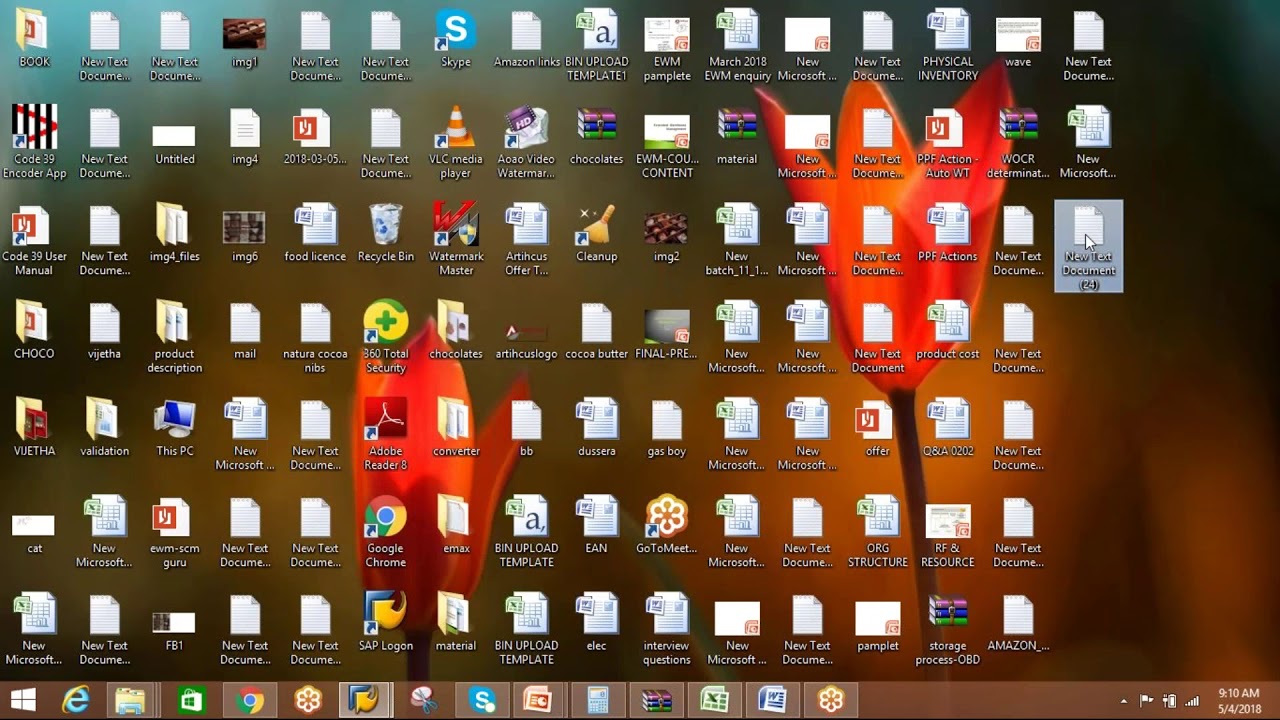Select the product cost spreadsheet
The height and width of the screenshot is (720, 1280).
947,330
